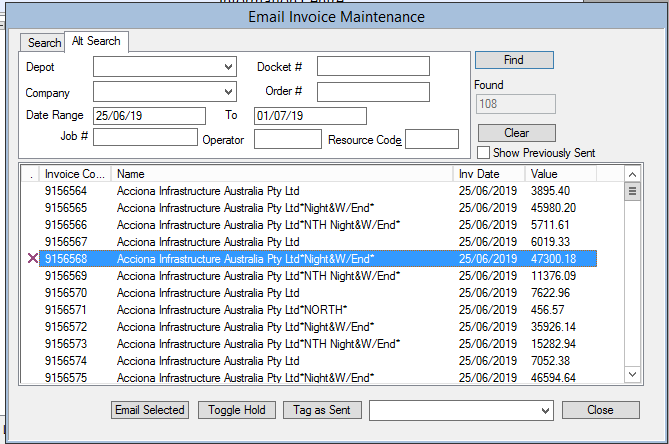Viewport: 669px width, 444px height.
Task: Click value 5711.61
Action: (x=550, y=225)
